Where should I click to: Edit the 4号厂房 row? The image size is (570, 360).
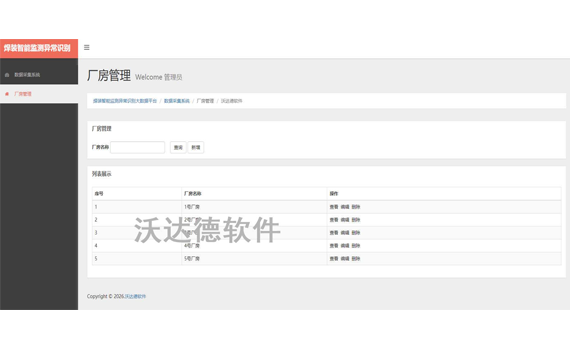pos(345,246)
